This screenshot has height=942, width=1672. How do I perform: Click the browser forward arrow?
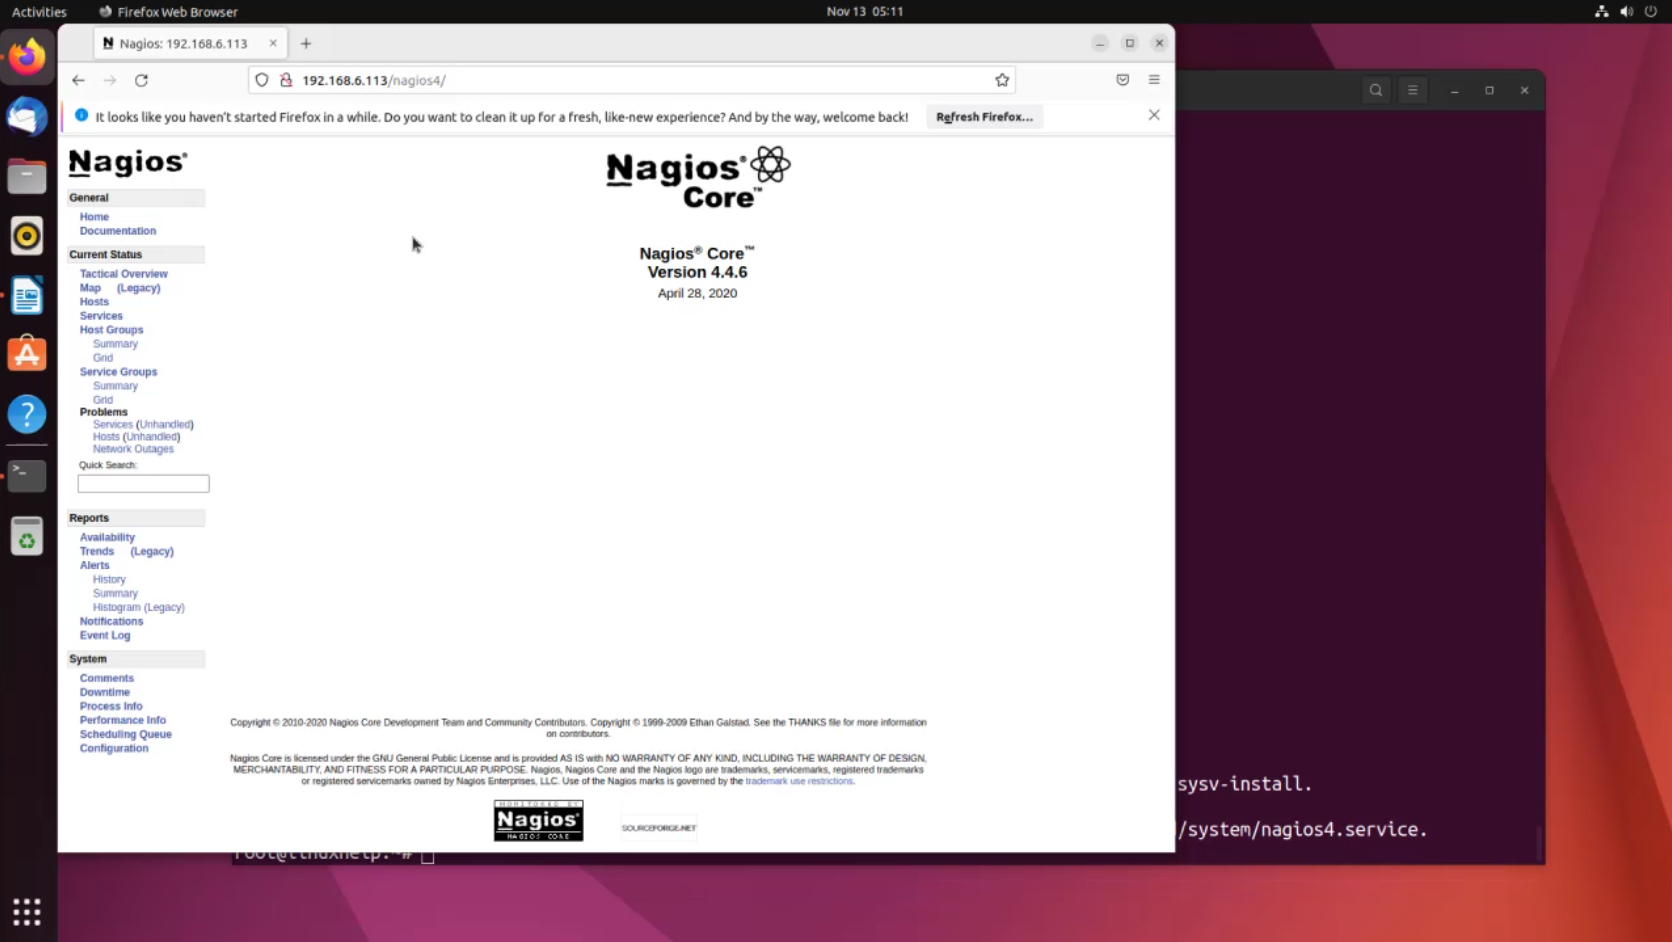110,80
